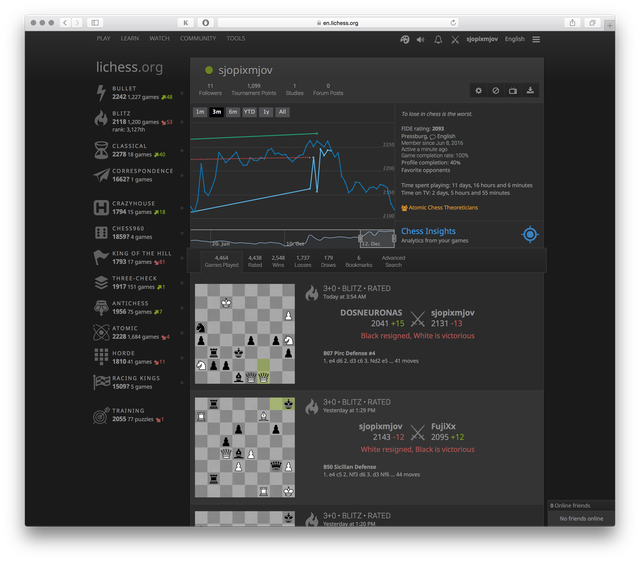This screenshot has width=640, height=562.
Task: Open the profile settings gear icon
Action: (x=478, y=91)
